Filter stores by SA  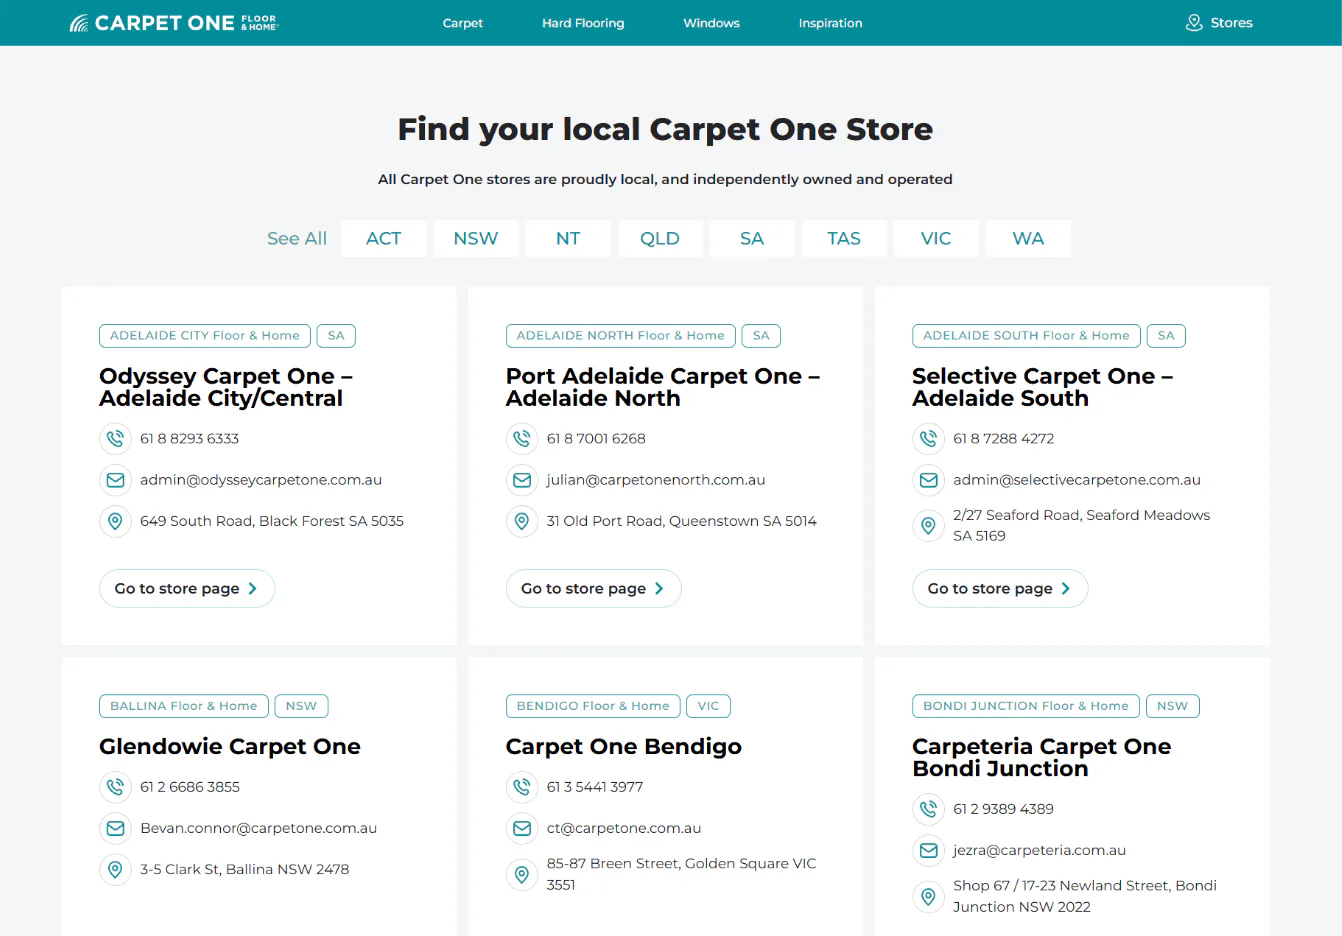click(x=752, y=238)
